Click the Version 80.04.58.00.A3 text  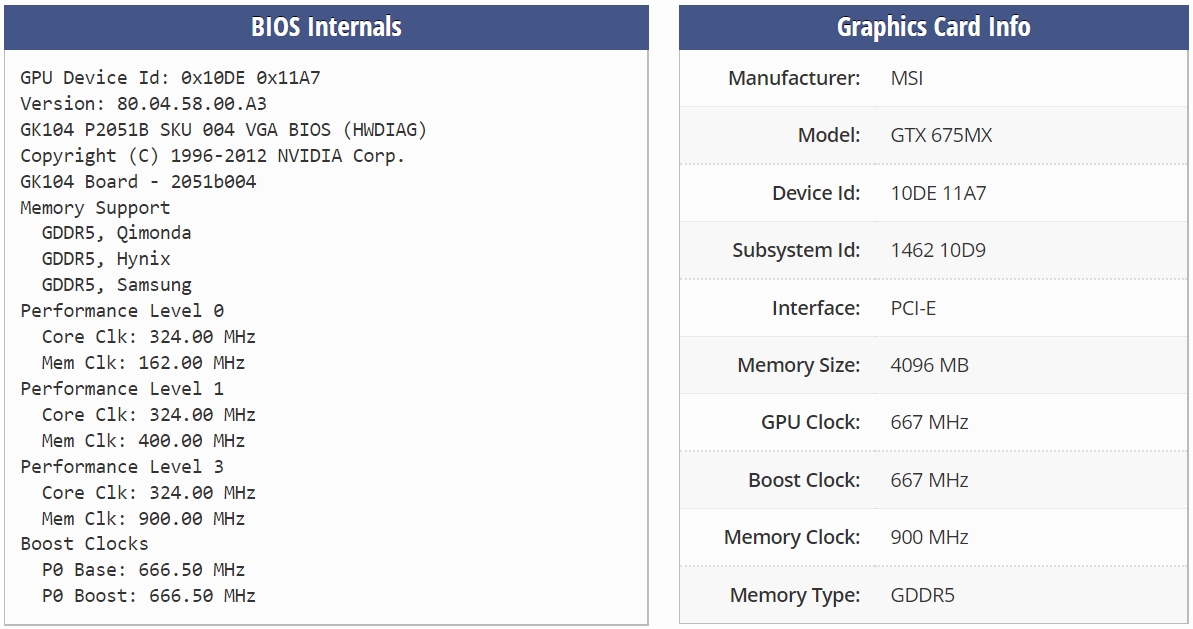144,103
